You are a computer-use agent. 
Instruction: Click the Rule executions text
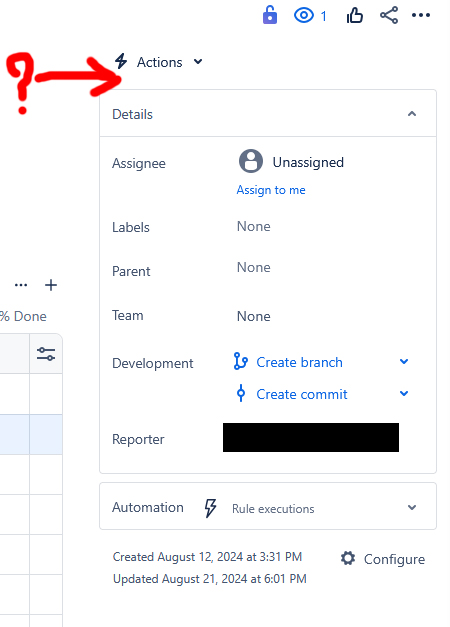(x=273, y=509)
